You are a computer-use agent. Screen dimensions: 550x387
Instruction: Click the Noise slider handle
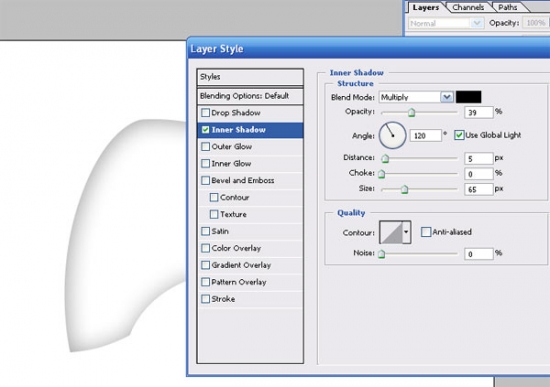pos(382,254)
